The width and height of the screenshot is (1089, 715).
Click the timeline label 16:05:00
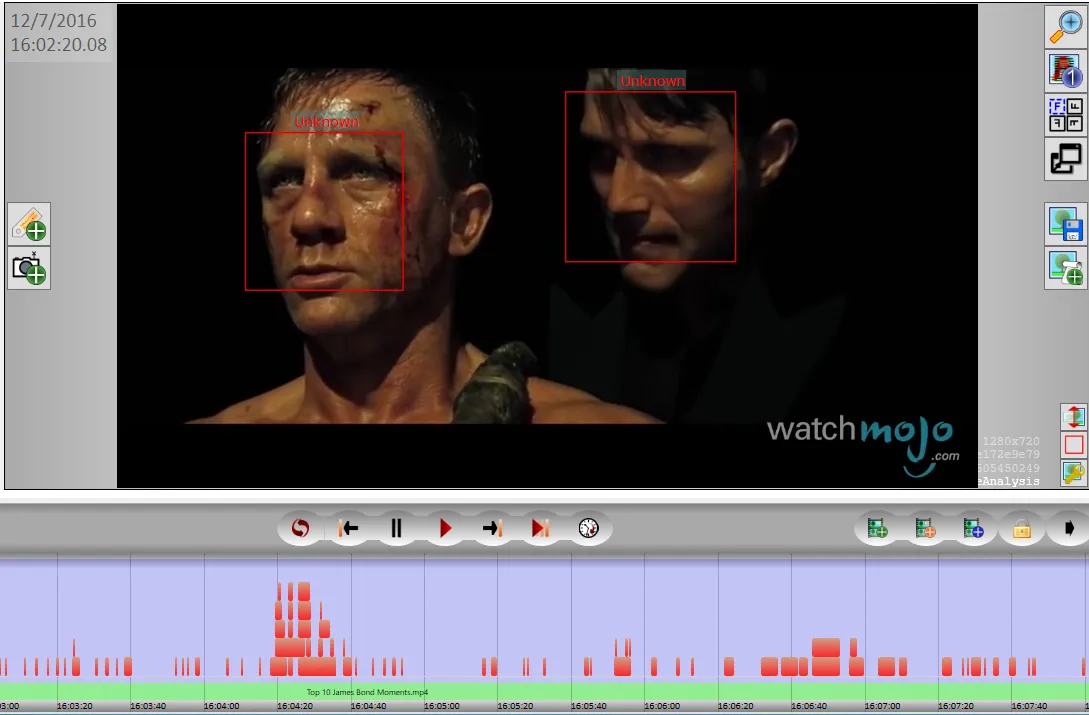coord(442,706)
